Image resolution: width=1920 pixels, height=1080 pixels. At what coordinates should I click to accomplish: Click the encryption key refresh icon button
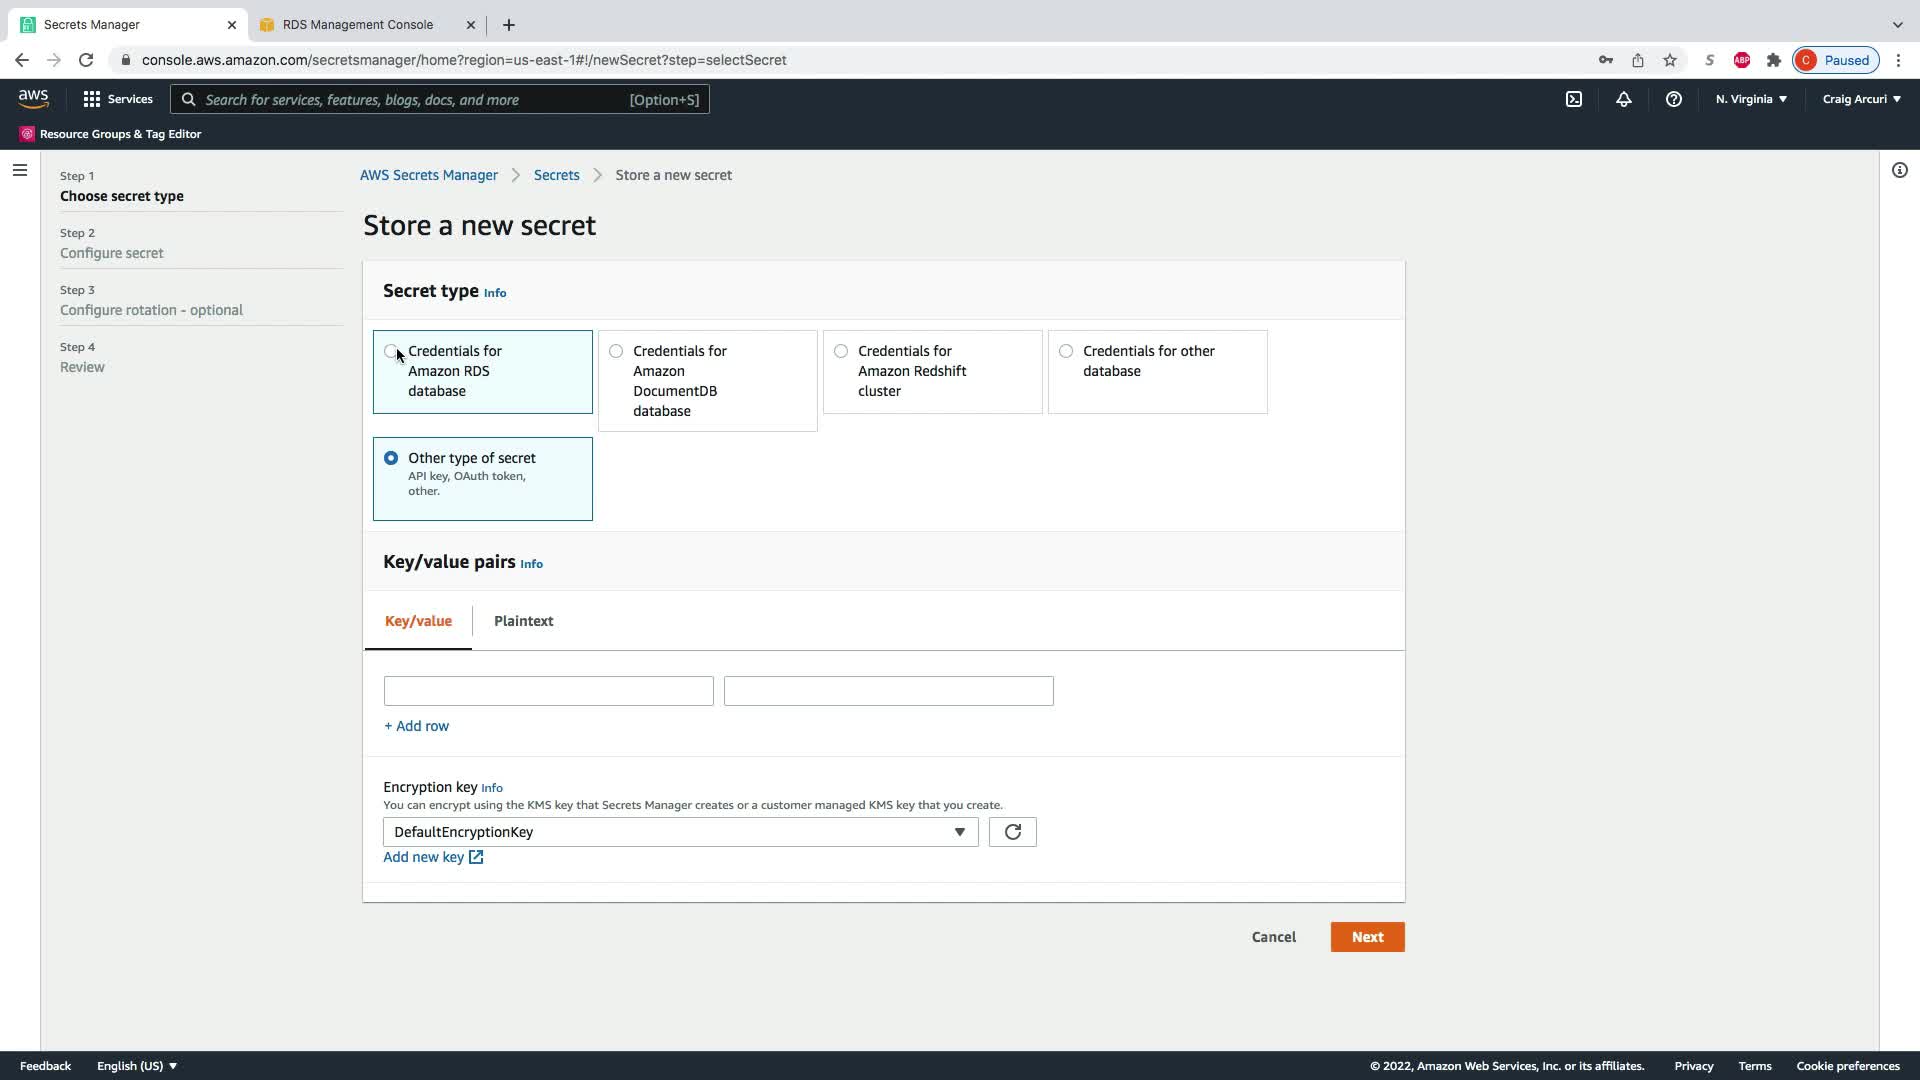click(x=1012, y=832)
